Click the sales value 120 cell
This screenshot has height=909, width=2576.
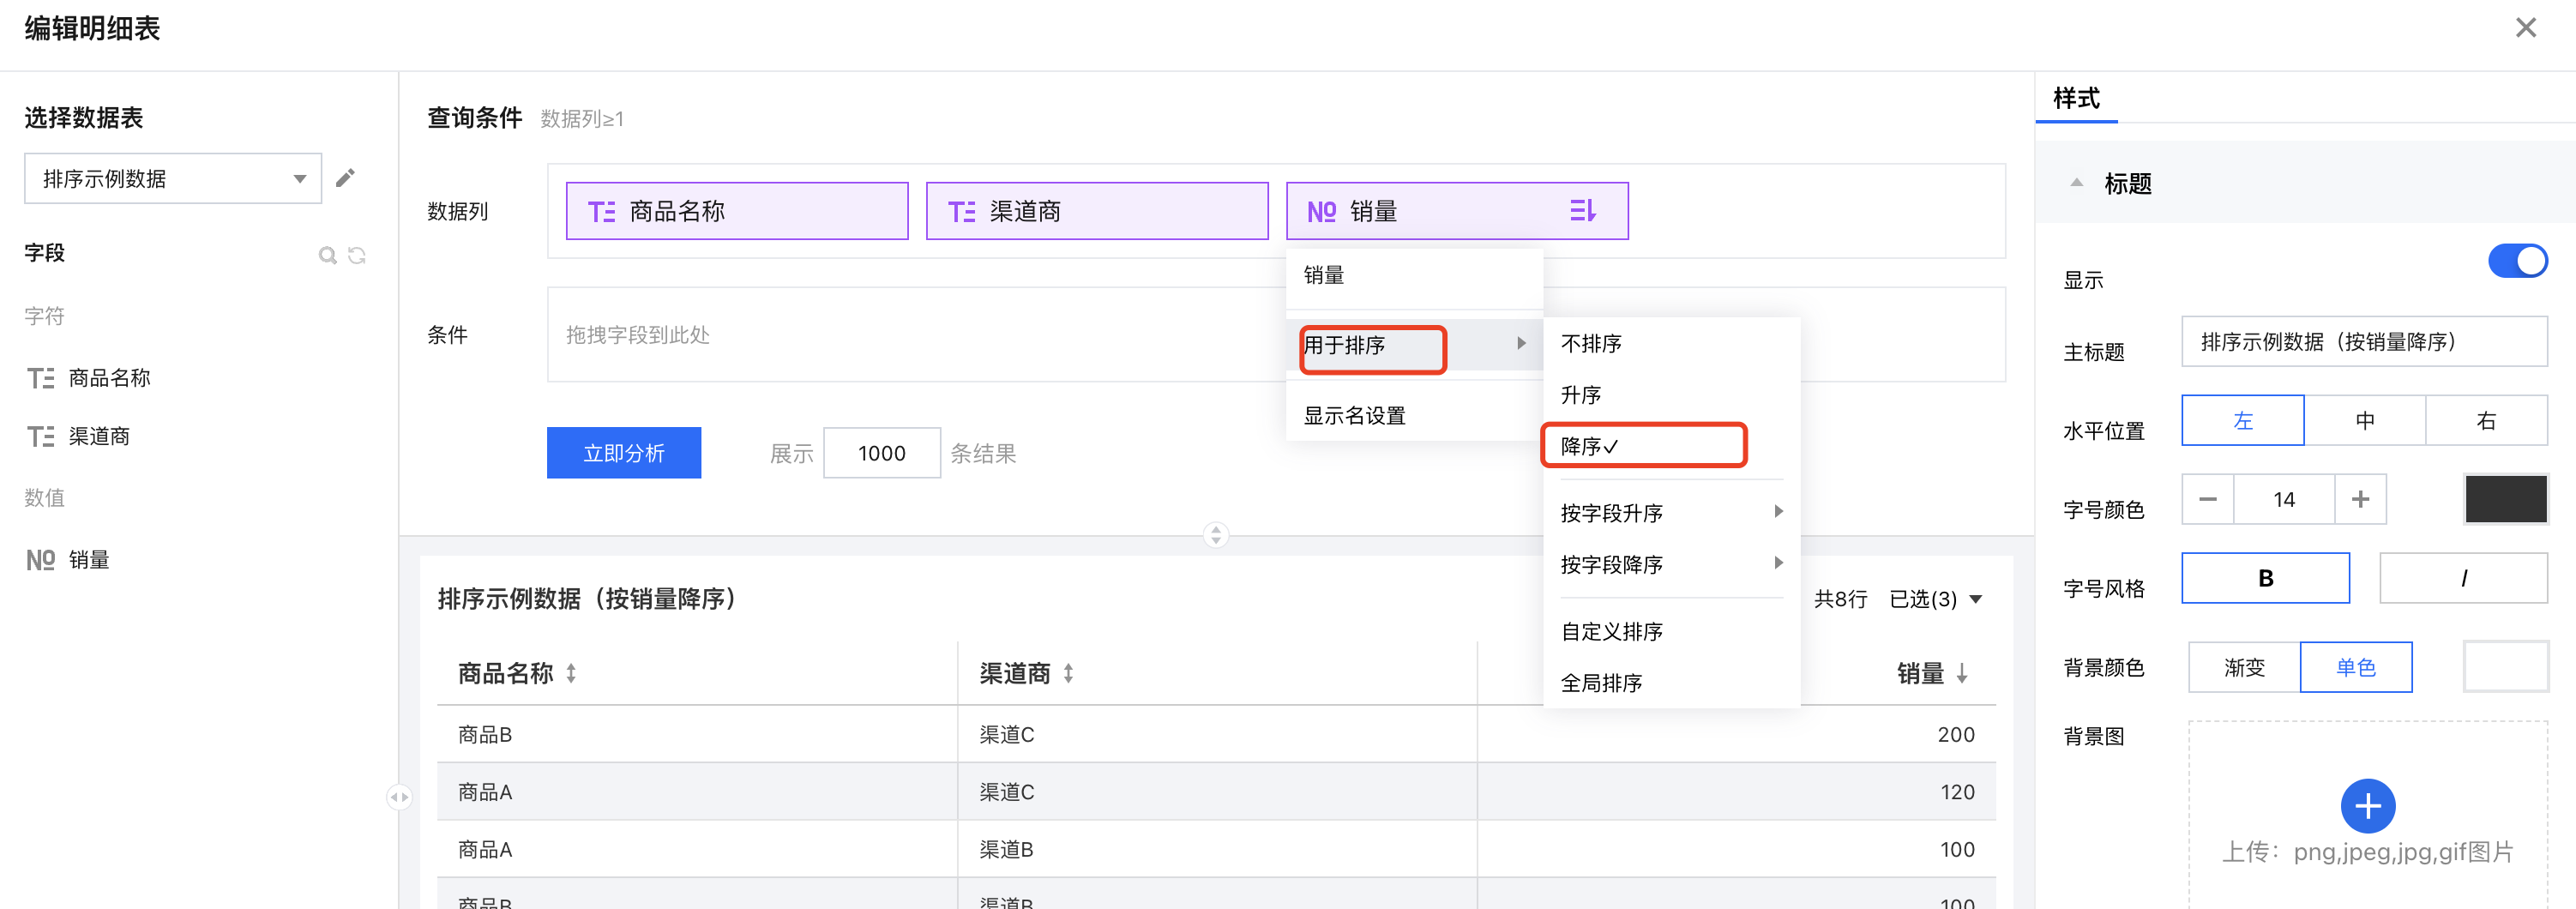coord(1736,792)
